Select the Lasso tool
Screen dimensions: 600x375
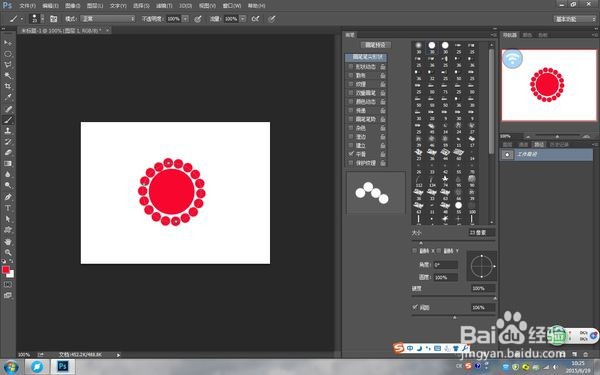(x=8, y=65)
